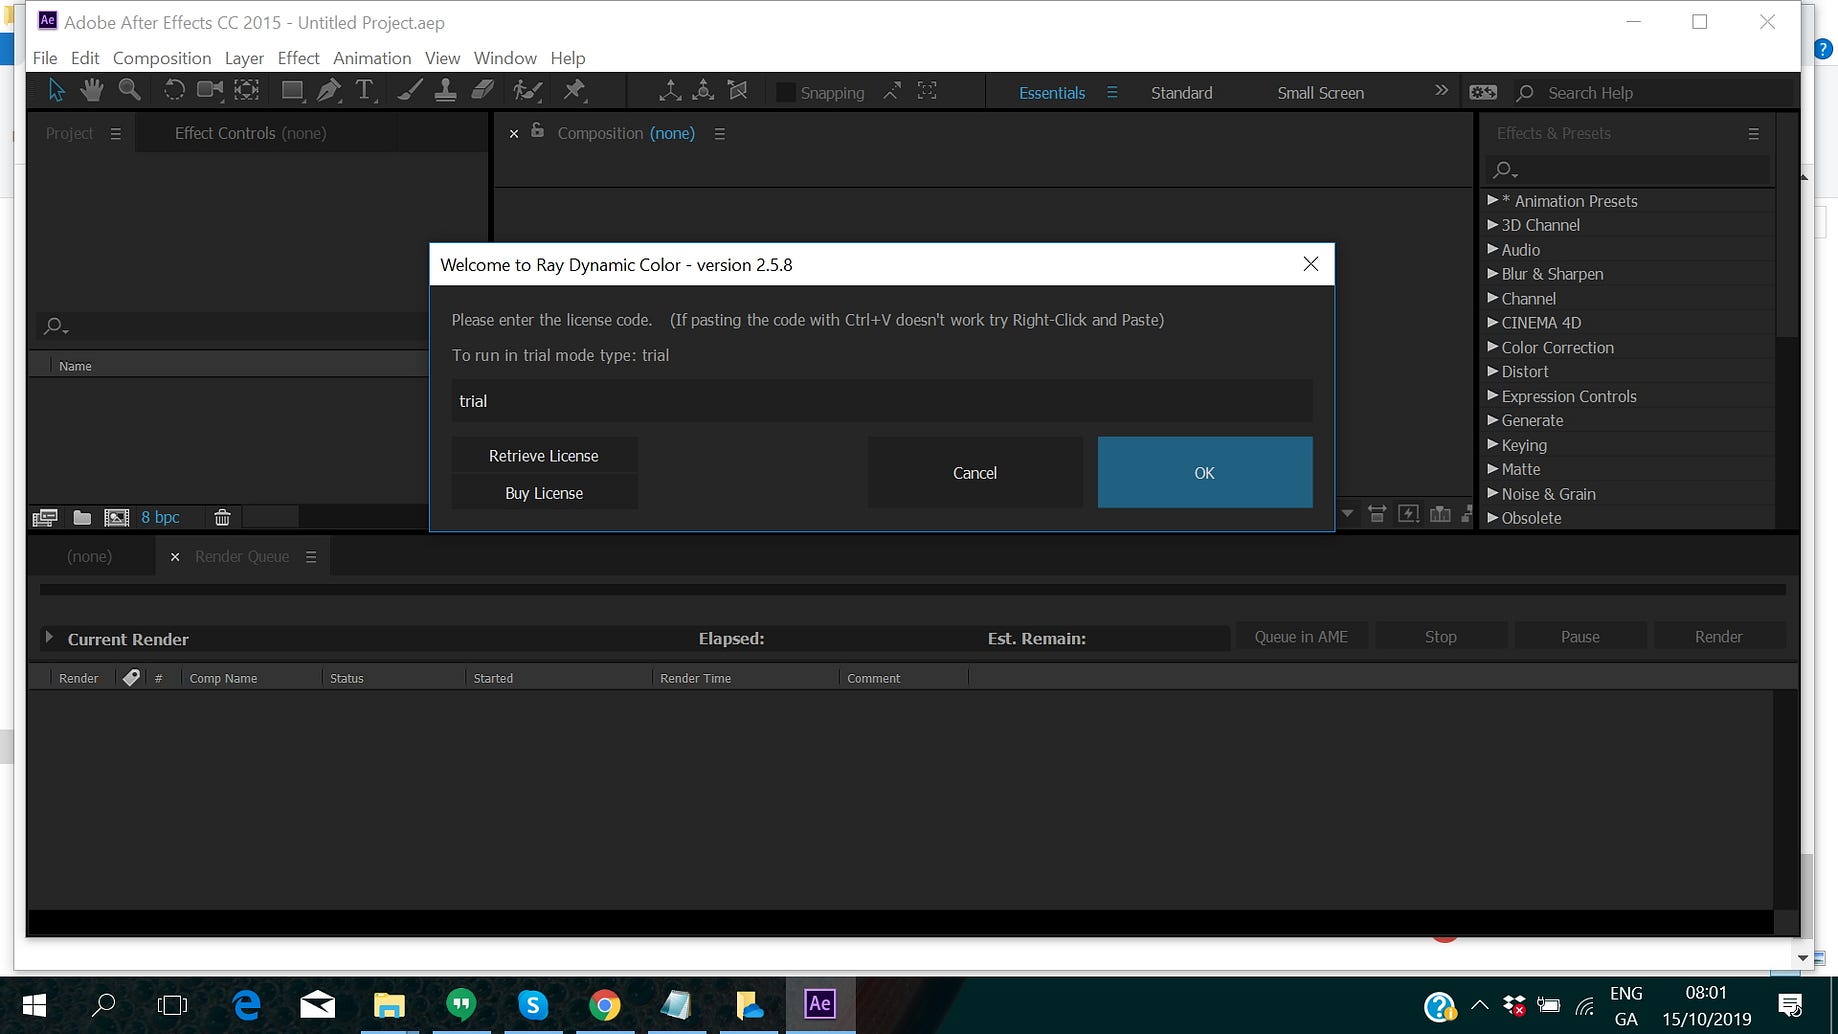Open the Layer menu
1838x1034 pixels.
click(244, 58)
